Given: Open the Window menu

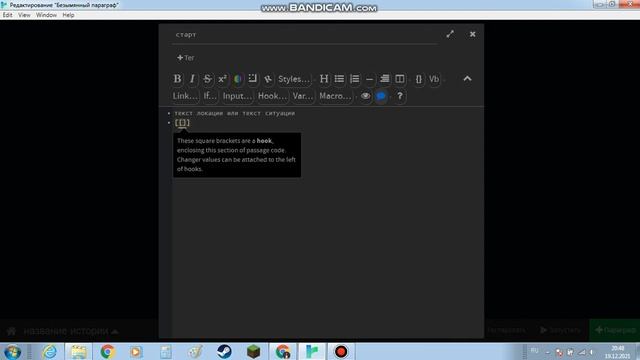Looking at the screenshot, I should [46, 15].
